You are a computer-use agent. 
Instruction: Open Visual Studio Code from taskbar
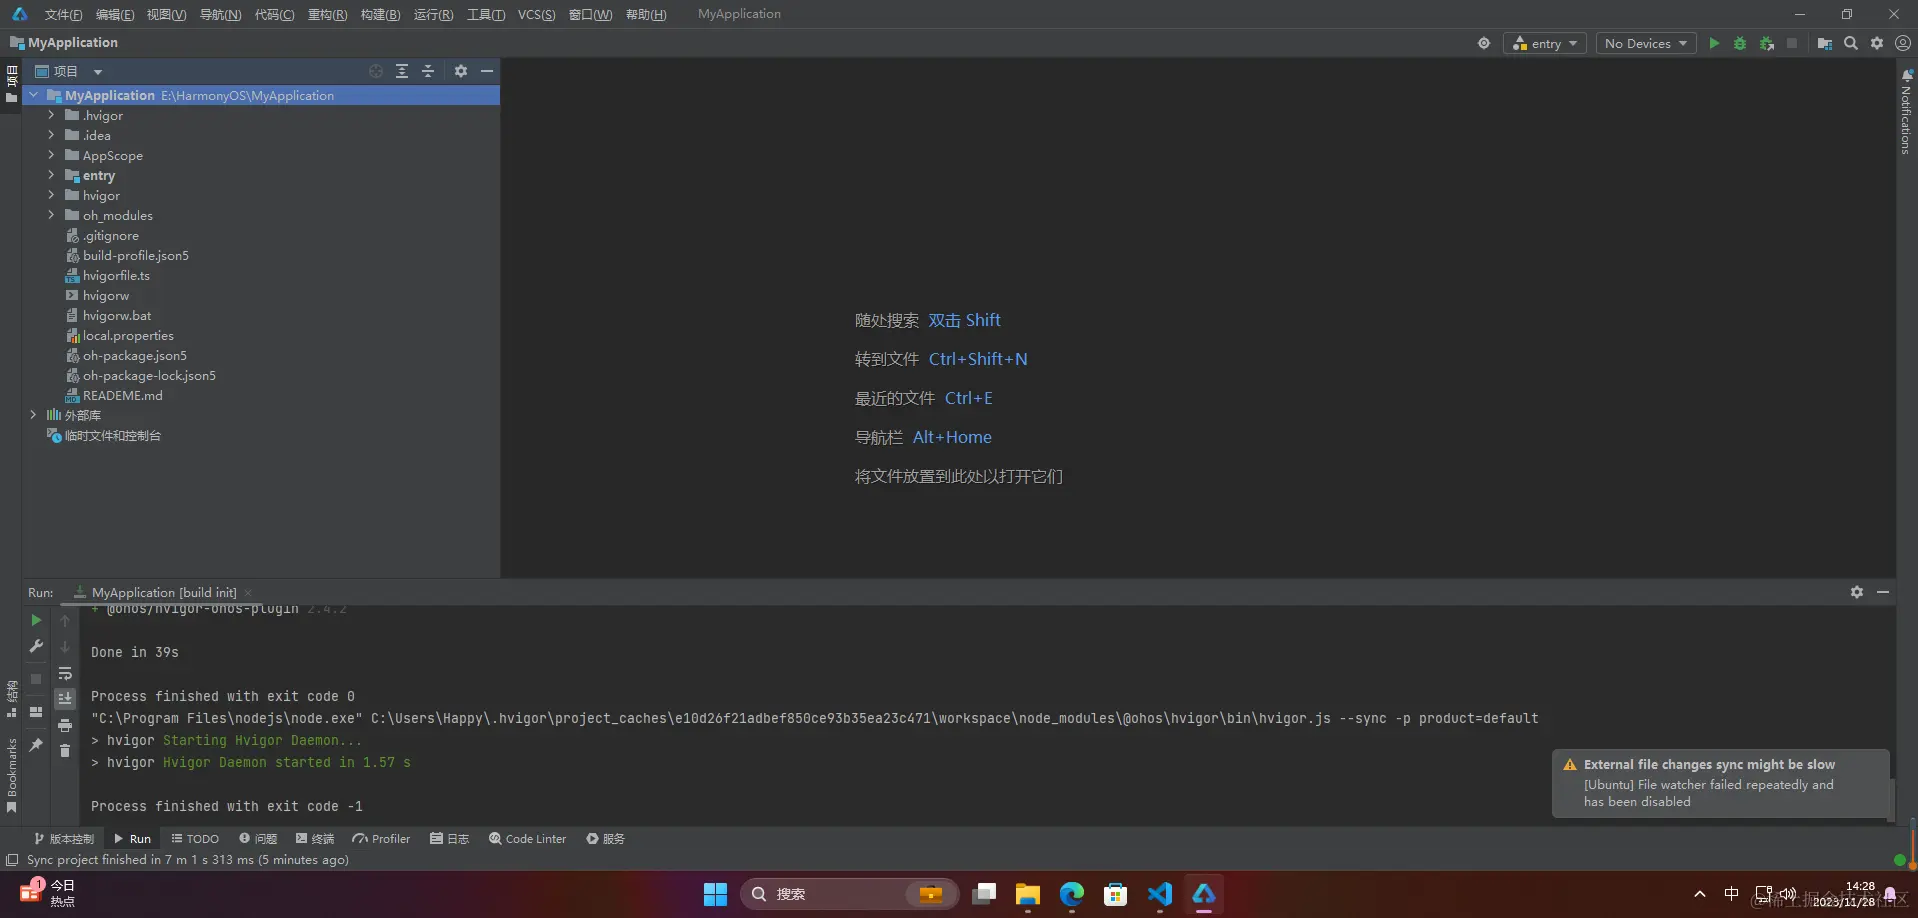[1160, 894]
